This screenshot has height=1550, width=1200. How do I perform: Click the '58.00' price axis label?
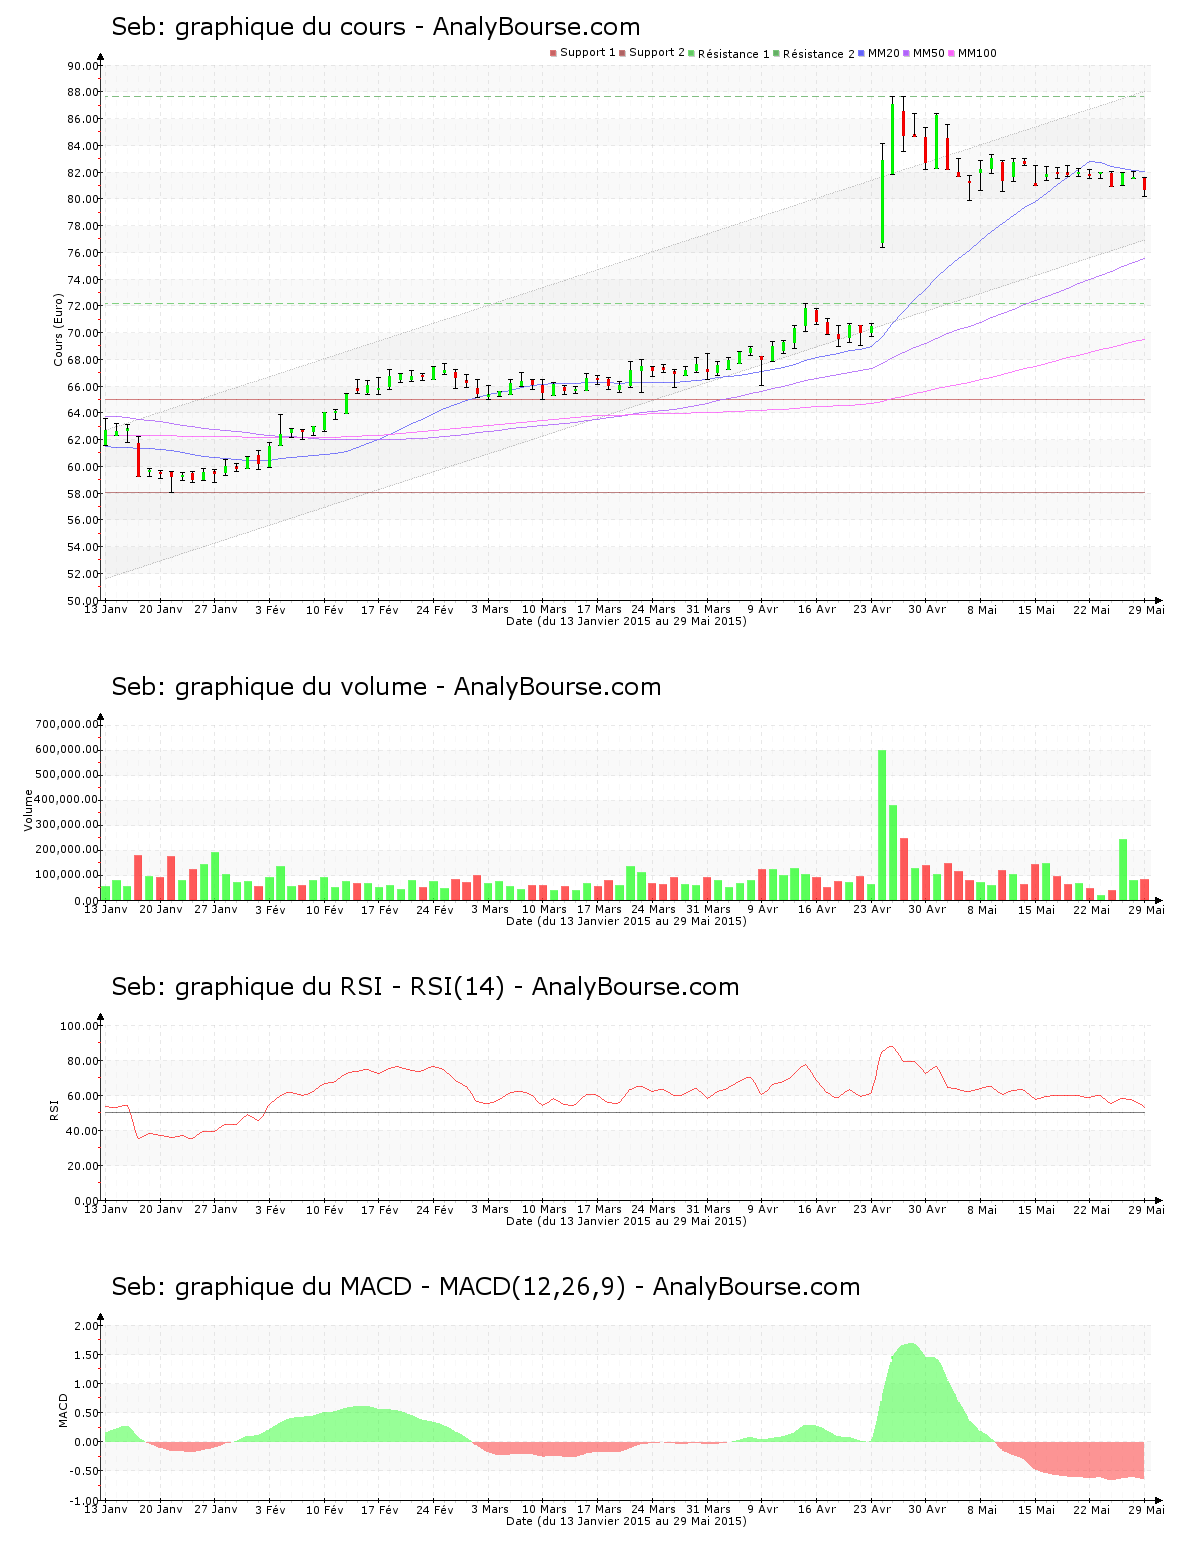pyautogui.click(x=82, y=494)
